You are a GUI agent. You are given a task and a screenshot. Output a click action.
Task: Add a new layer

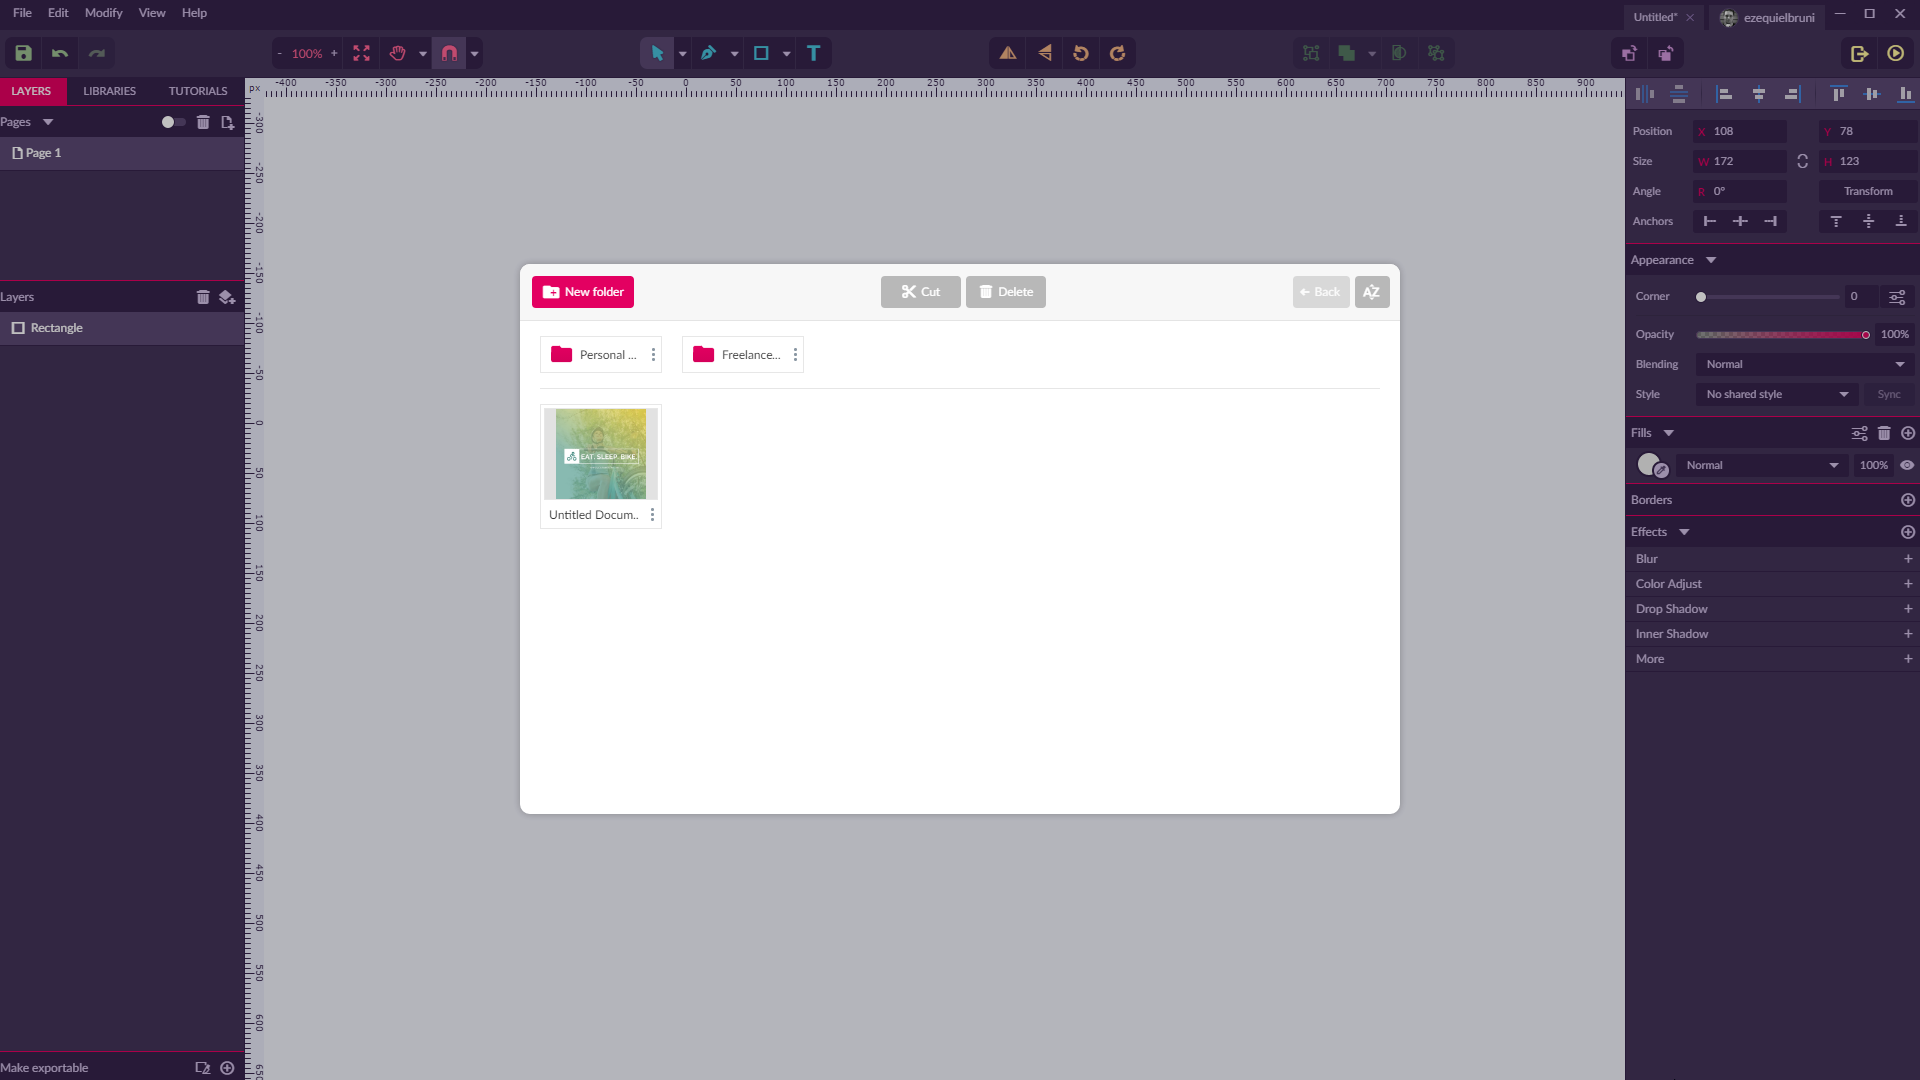[x=227, y=297]
